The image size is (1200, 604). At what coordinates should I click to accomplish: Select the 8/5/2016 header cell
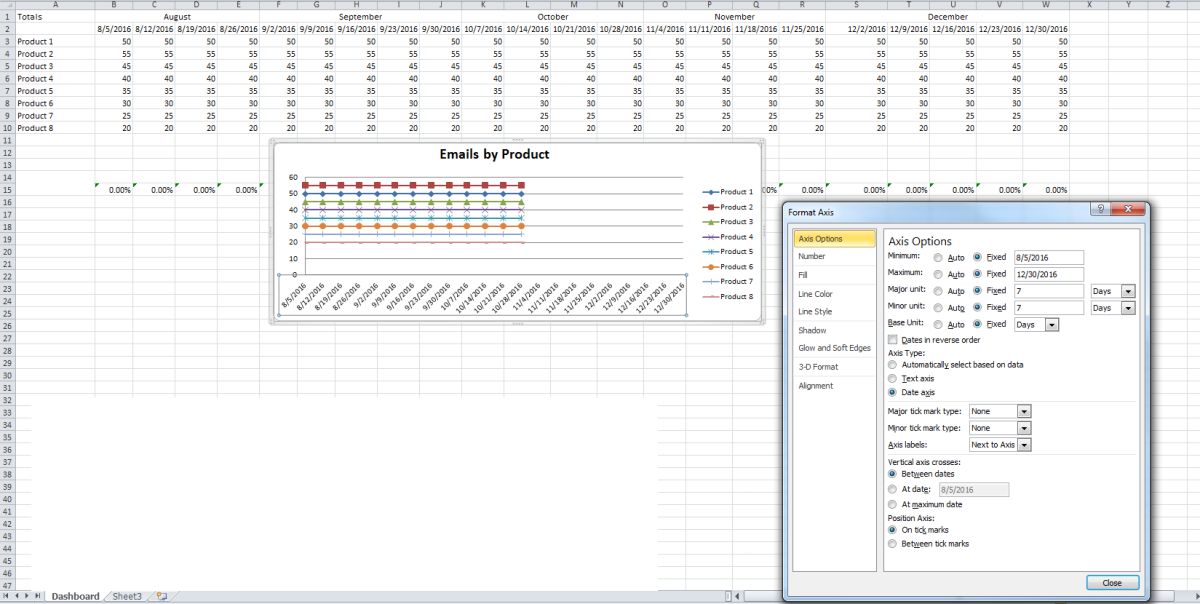(x=114, y=29)
